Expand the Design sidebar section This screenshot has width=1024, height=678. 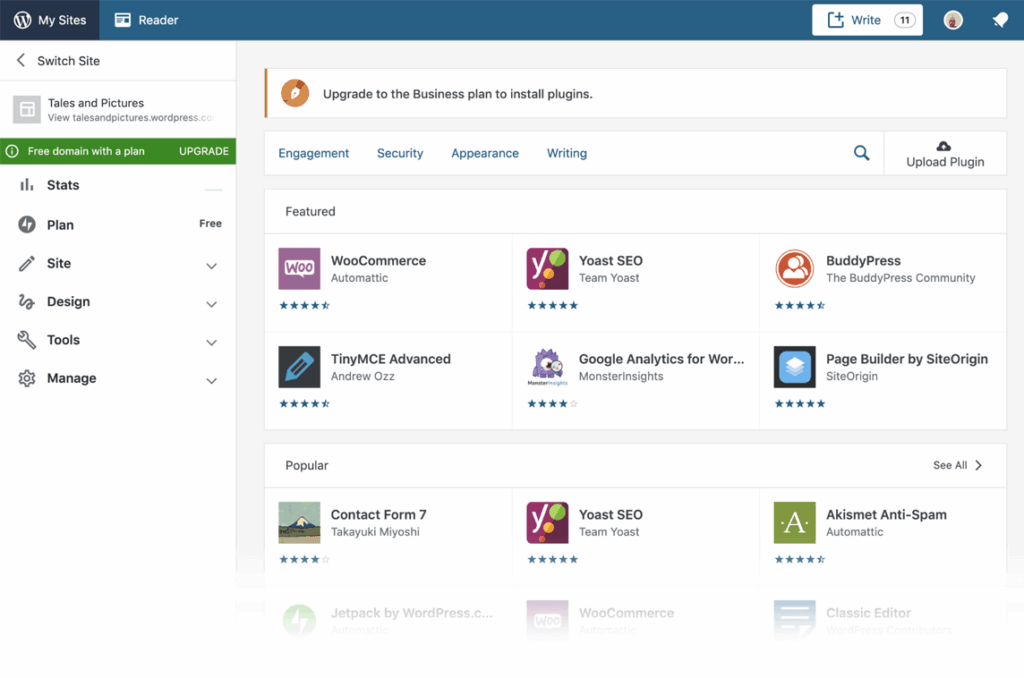pyautogui.click(x=118, y=302)
